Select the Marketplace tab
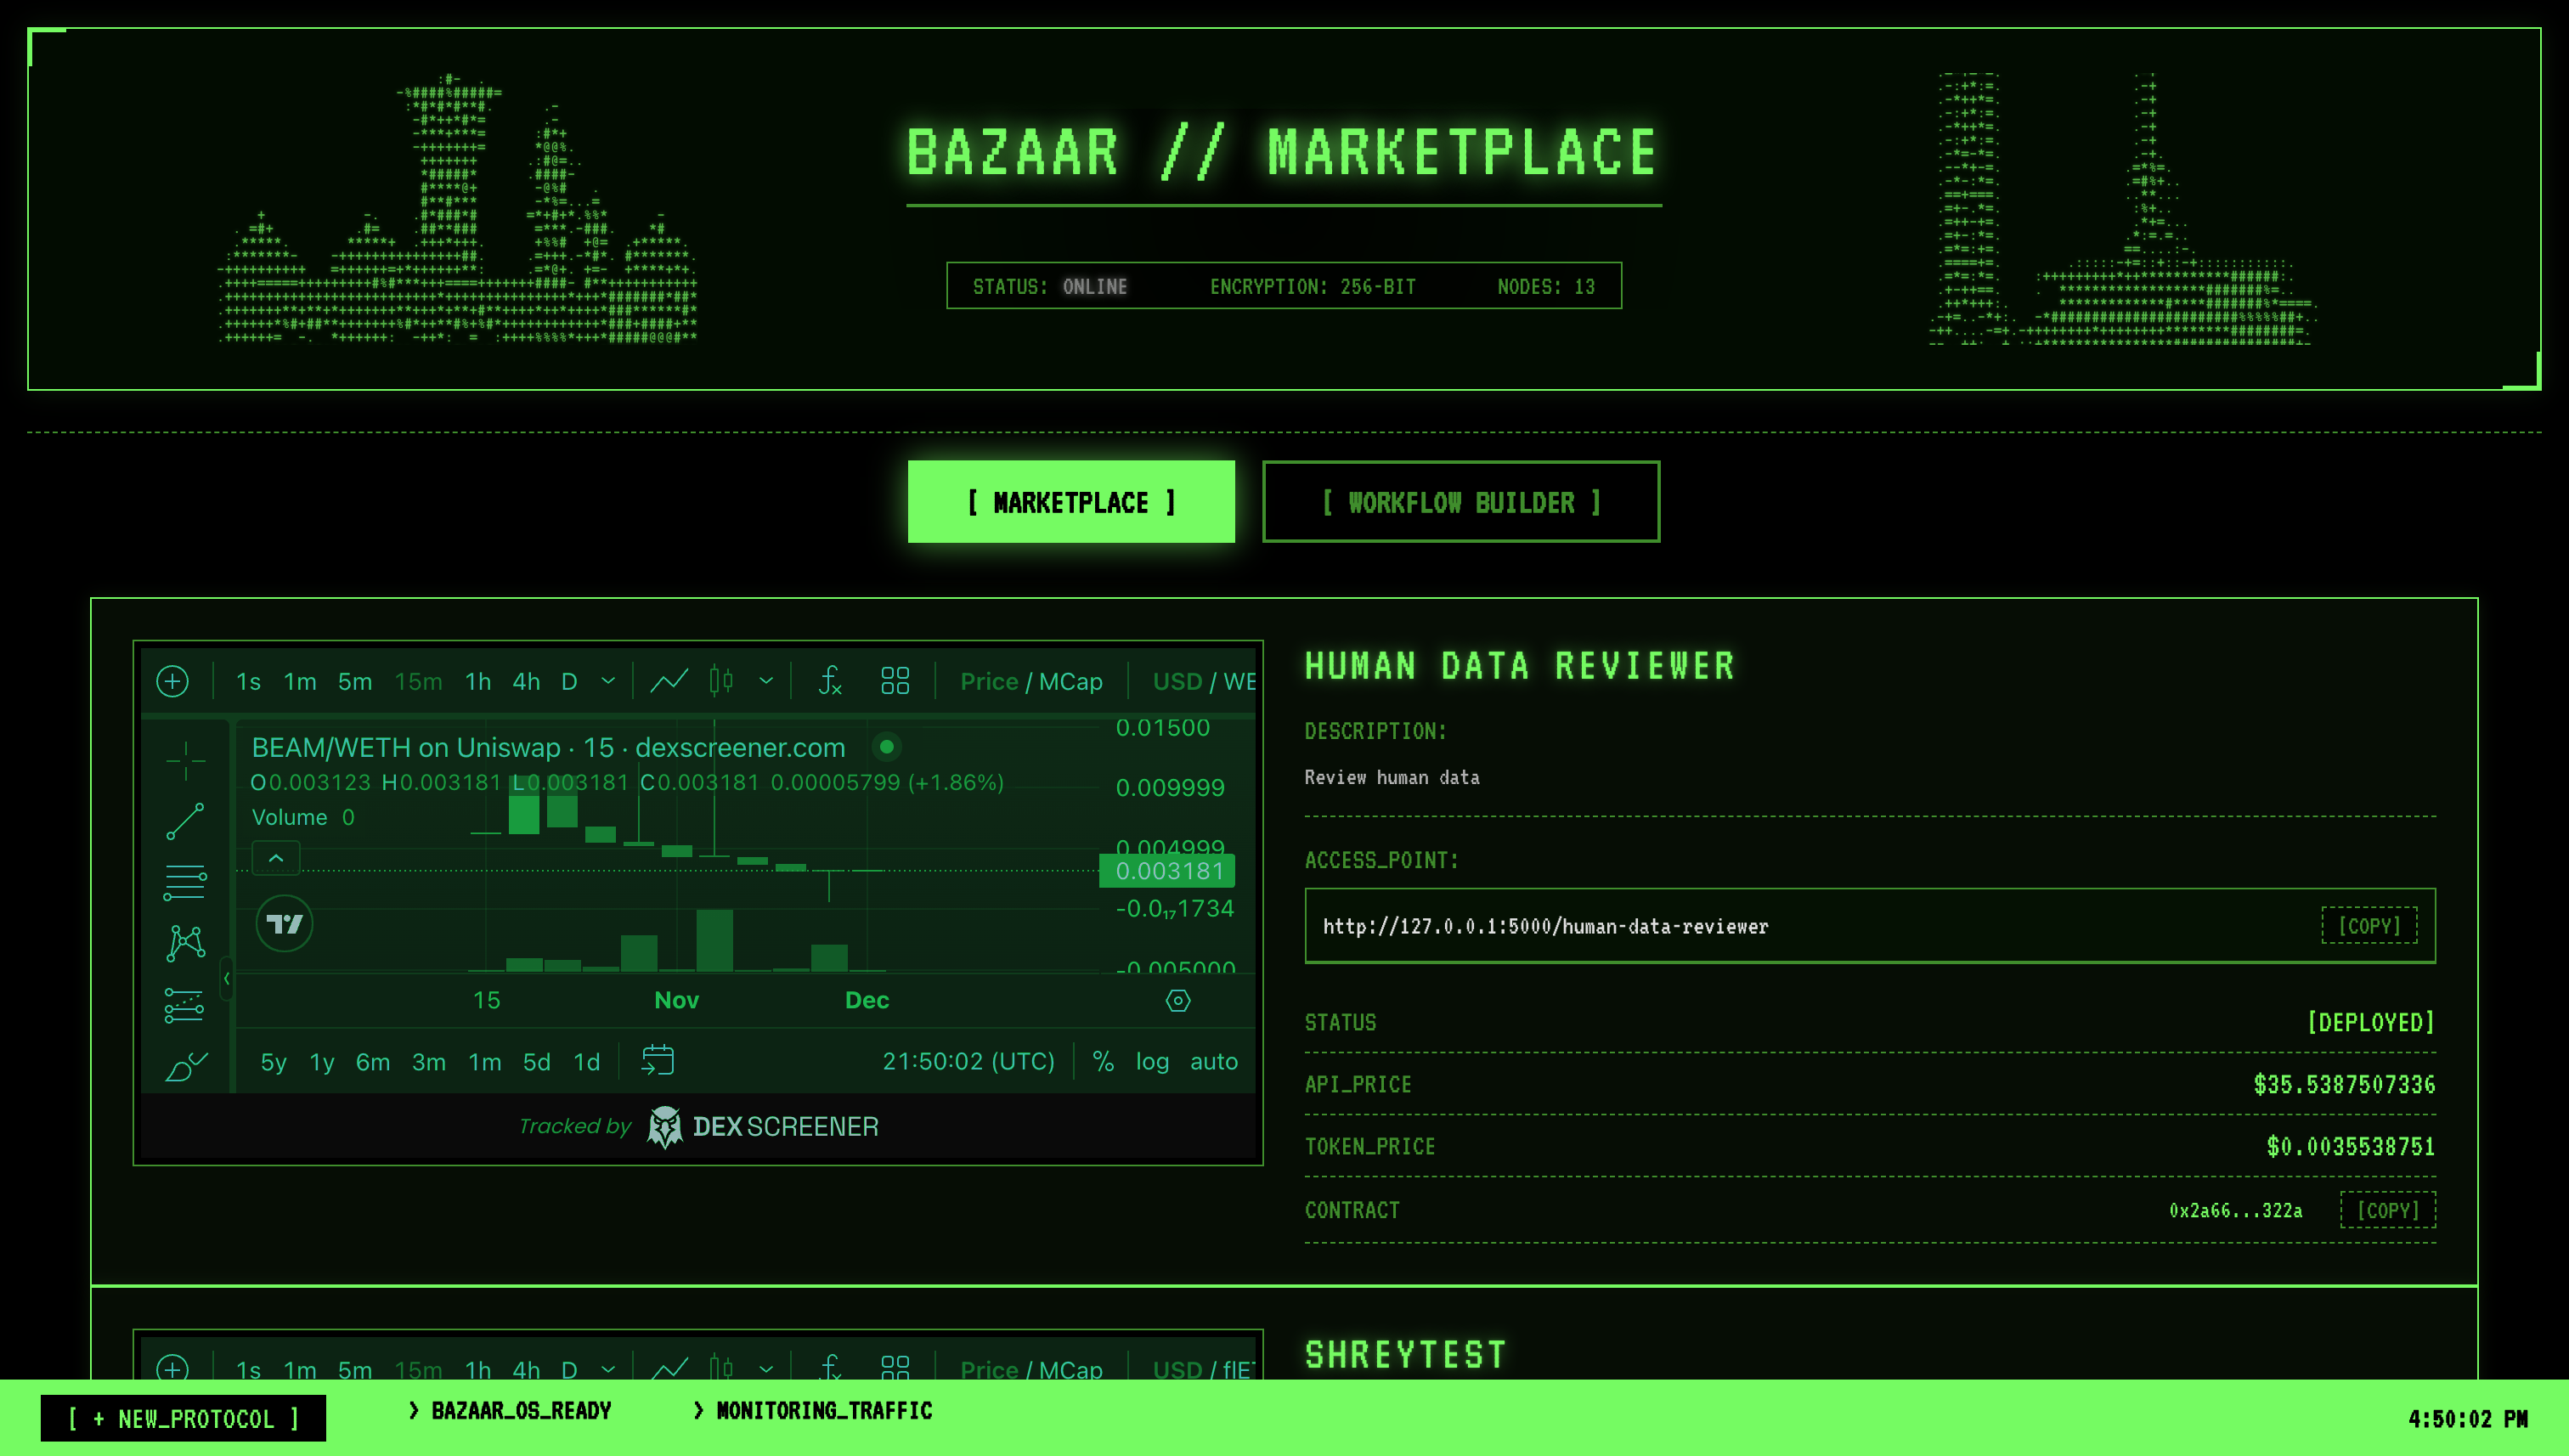2569x1456 pixels. point(1070,502)
